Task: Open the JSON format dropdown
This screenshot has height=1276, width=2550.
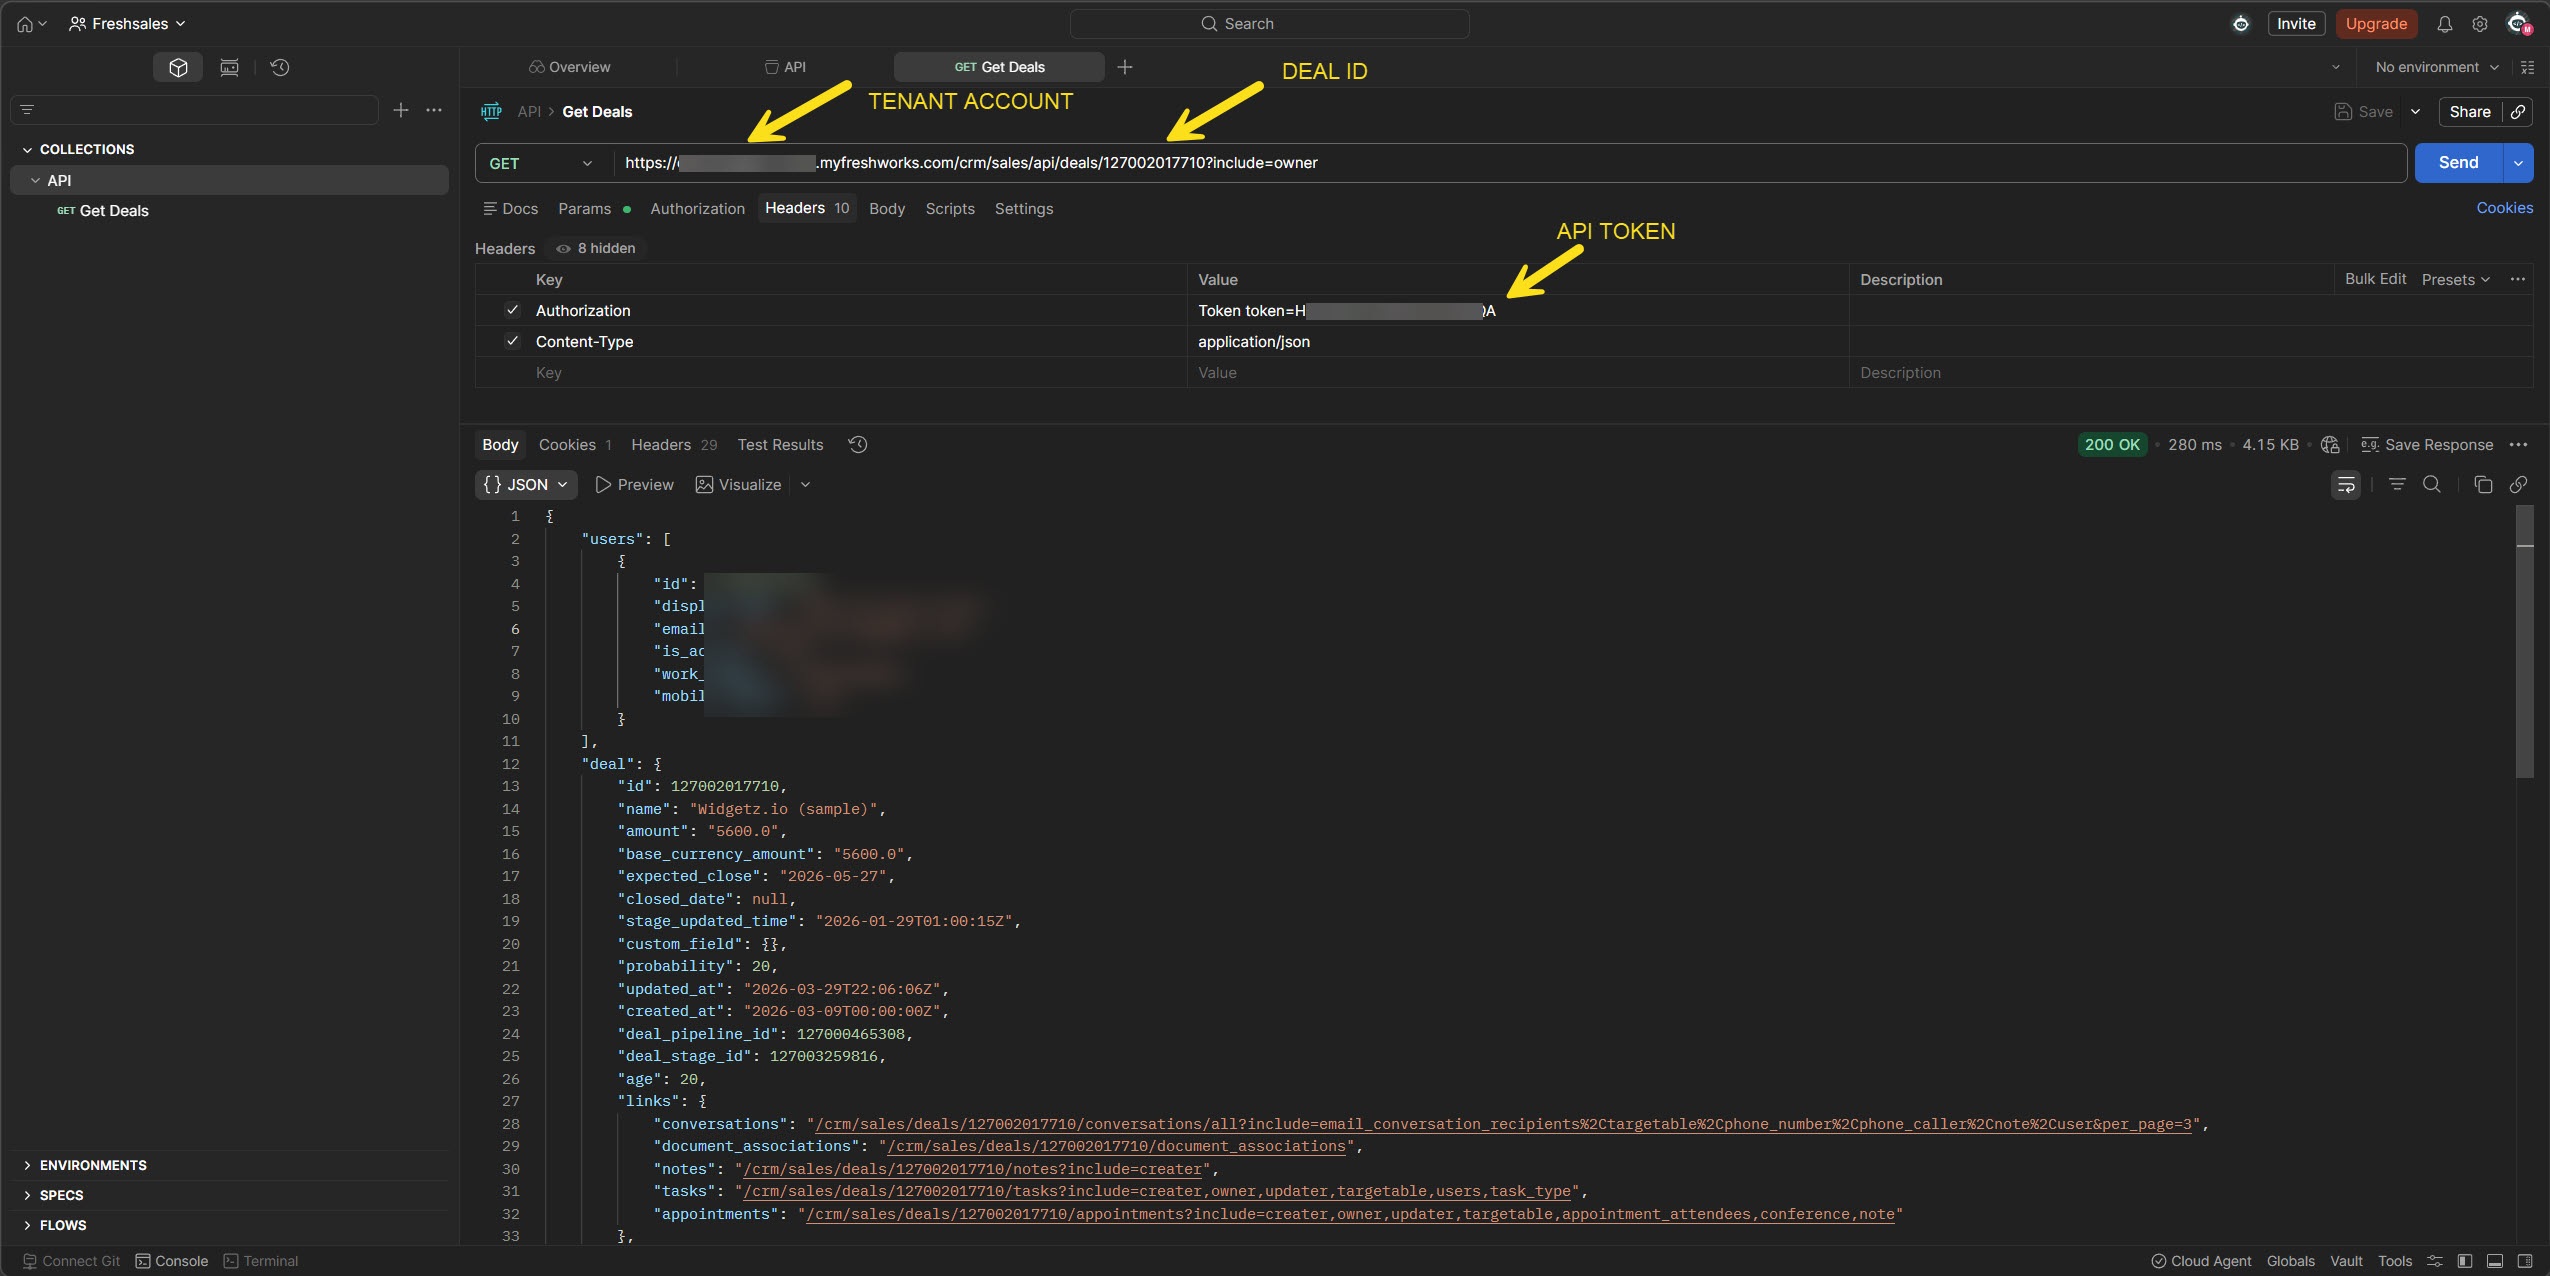Action: pos(526,485)
